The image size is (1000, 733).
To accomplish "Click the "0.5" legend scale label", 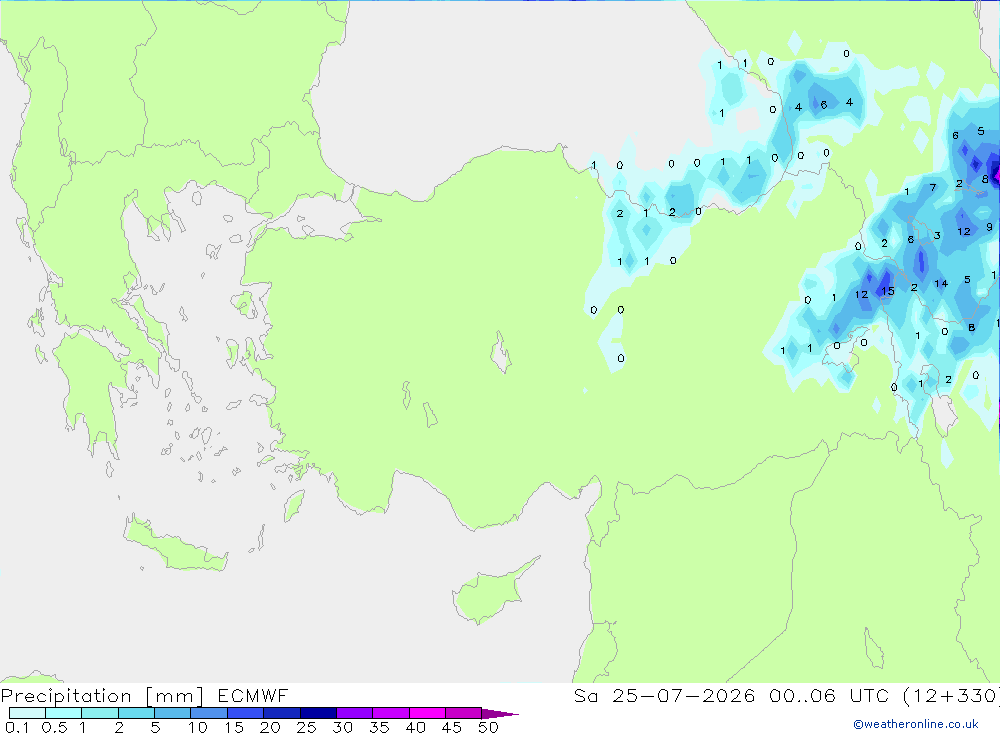I will pyautogui.click(x=55, y=727).
